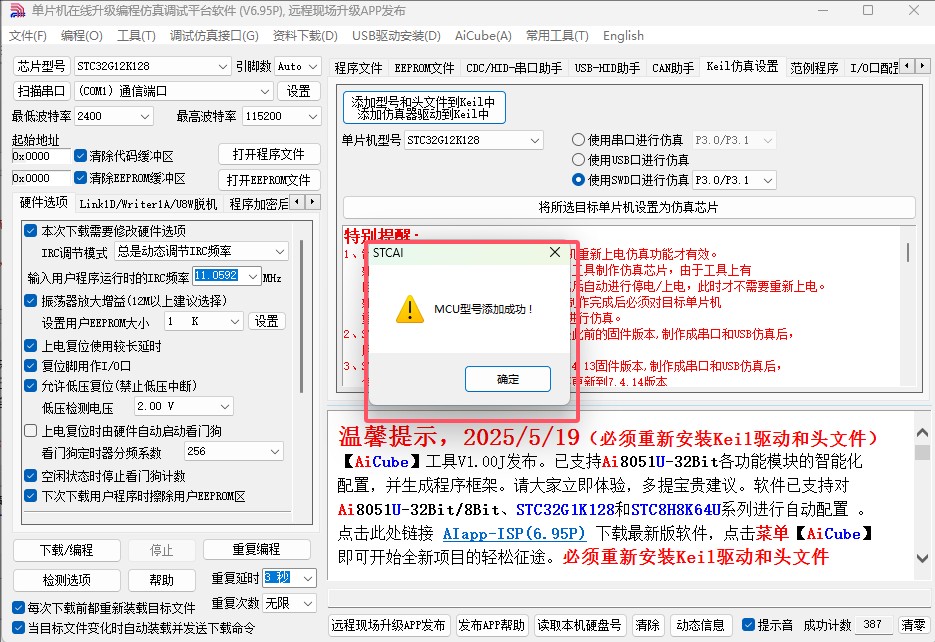Image resolution: width=935 pixels, height=642 pixels.
Task: Expand COM1 通信端口 dropdown
Action: coord(265,91)
